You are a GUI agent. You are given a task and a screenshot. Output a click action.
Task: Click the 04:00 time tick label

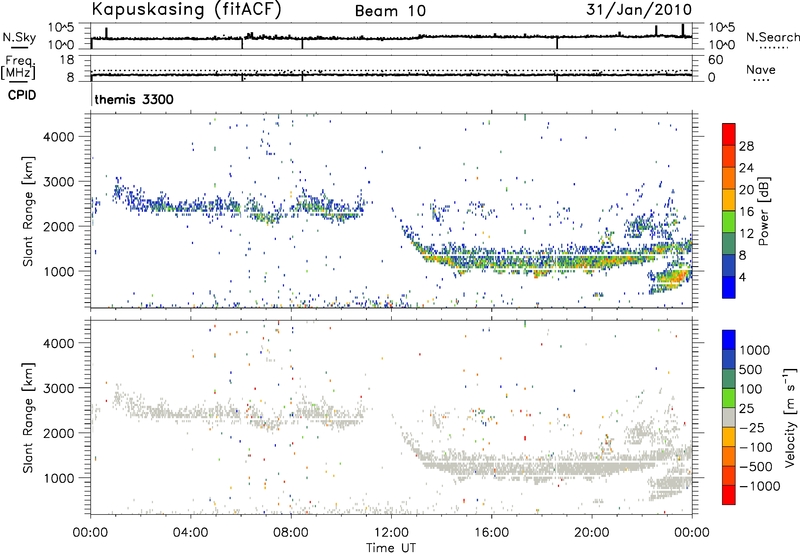(x=190, y=533)
